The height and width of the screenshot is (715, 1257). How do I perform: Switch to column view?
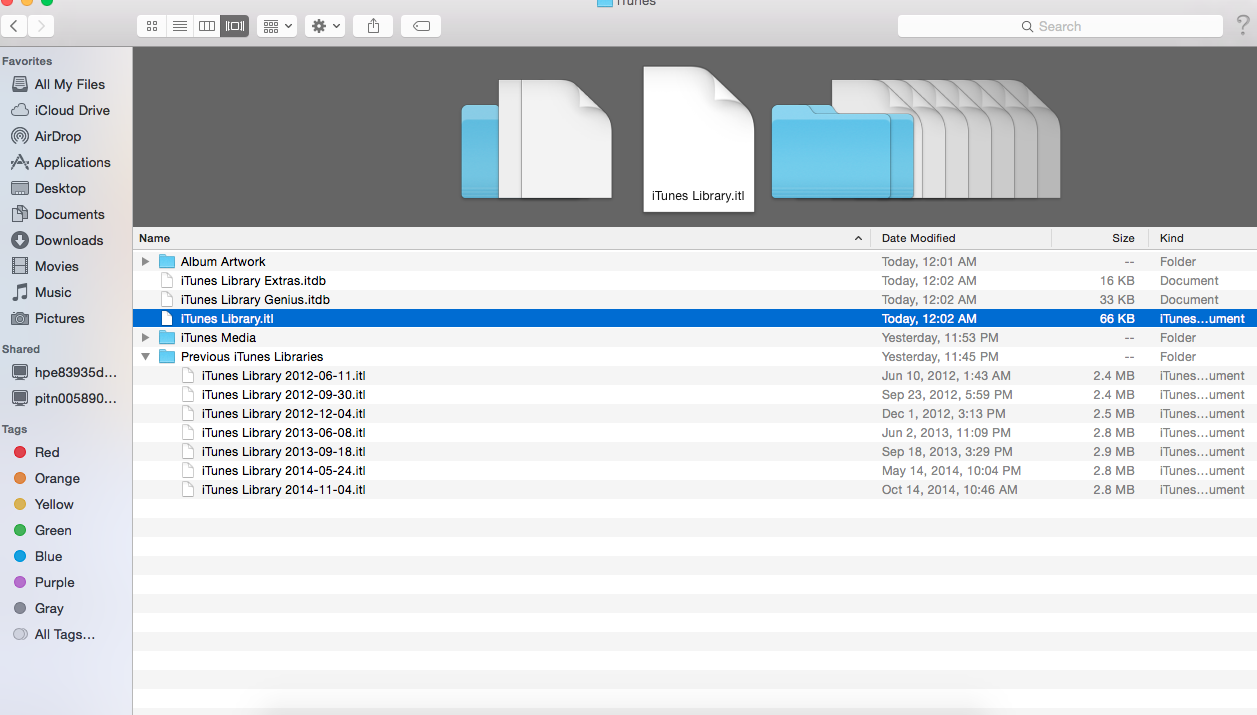207,26
